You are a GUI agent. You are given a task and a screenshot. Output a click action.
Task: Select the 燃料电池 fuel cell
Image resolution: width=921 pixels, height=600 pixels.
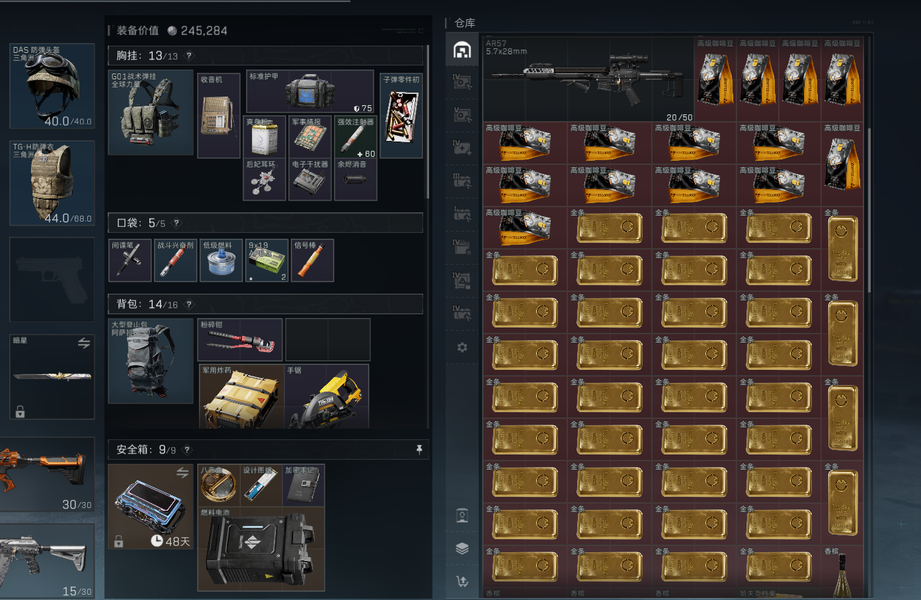click(261, 549)
